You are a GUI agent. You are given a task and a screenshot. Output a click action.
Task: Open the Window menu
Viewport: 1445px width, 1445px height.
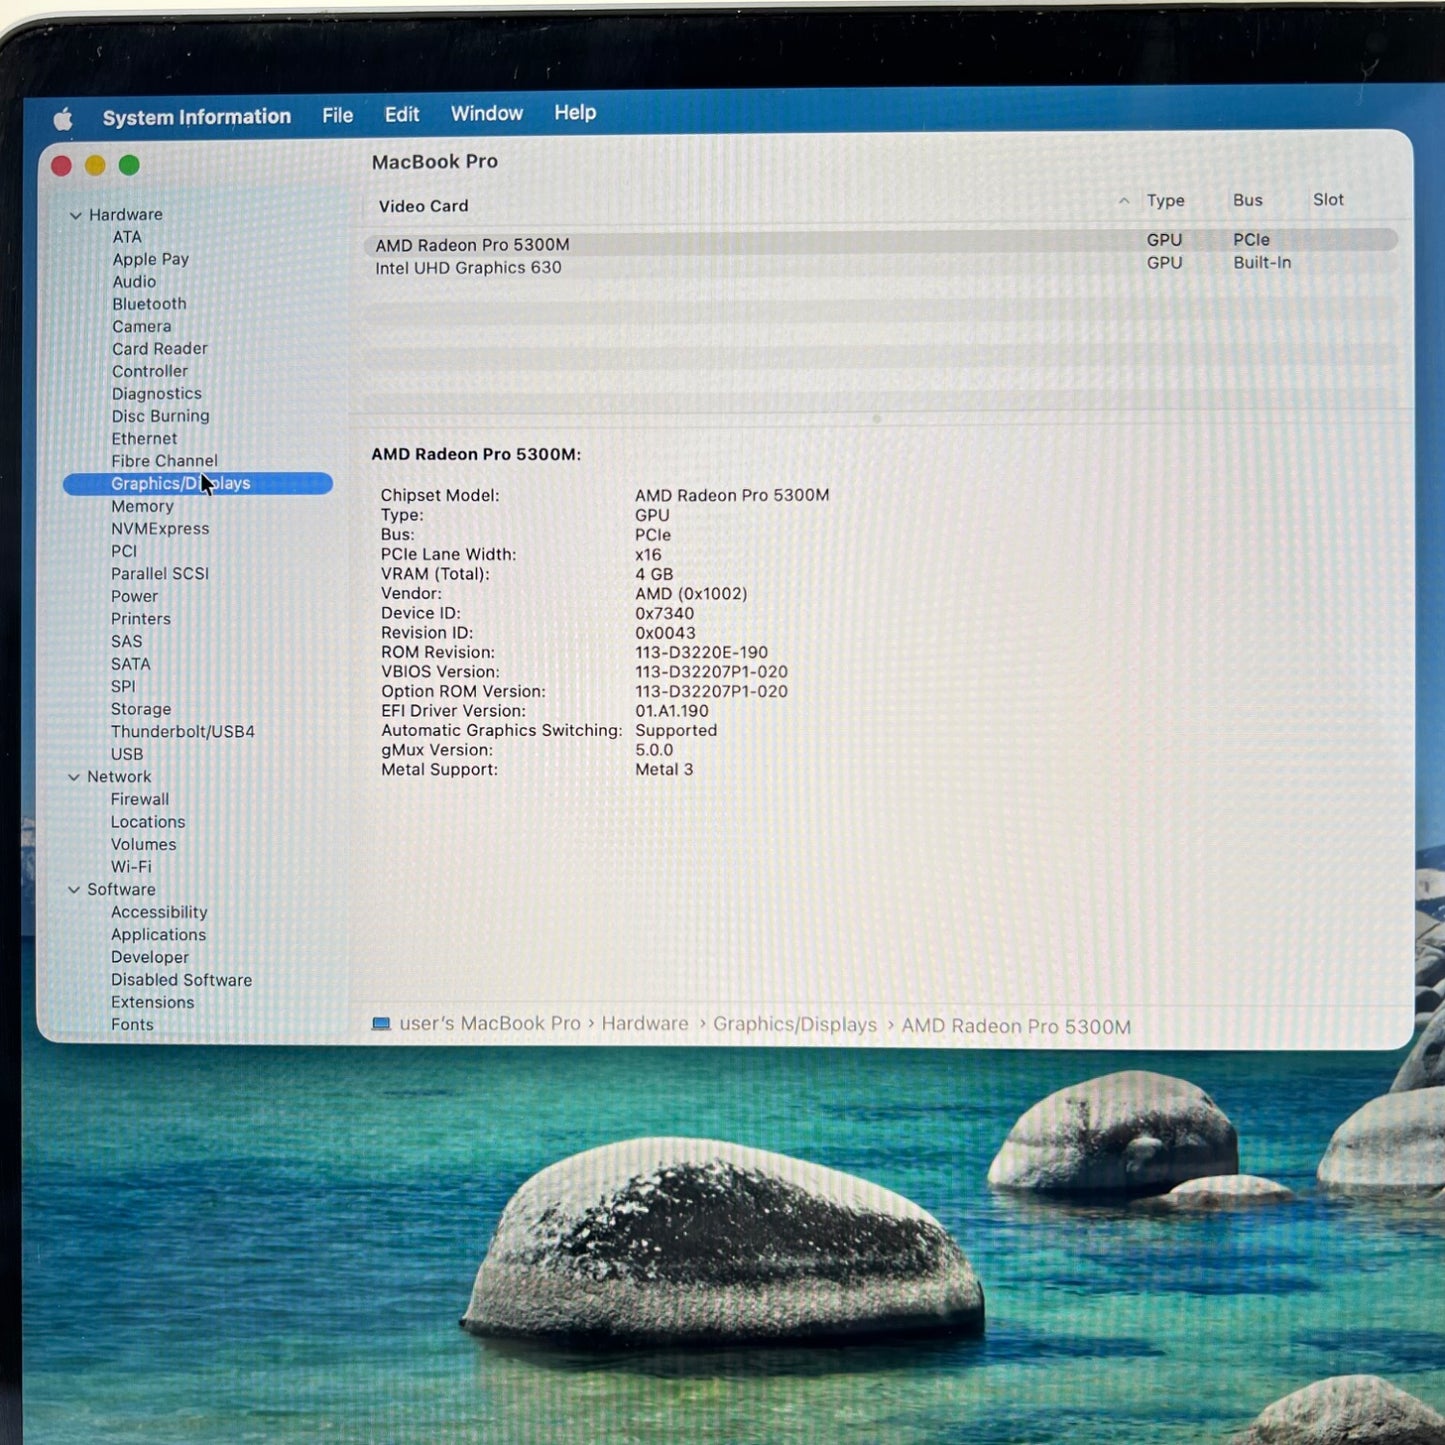click(x=487, y=113)
